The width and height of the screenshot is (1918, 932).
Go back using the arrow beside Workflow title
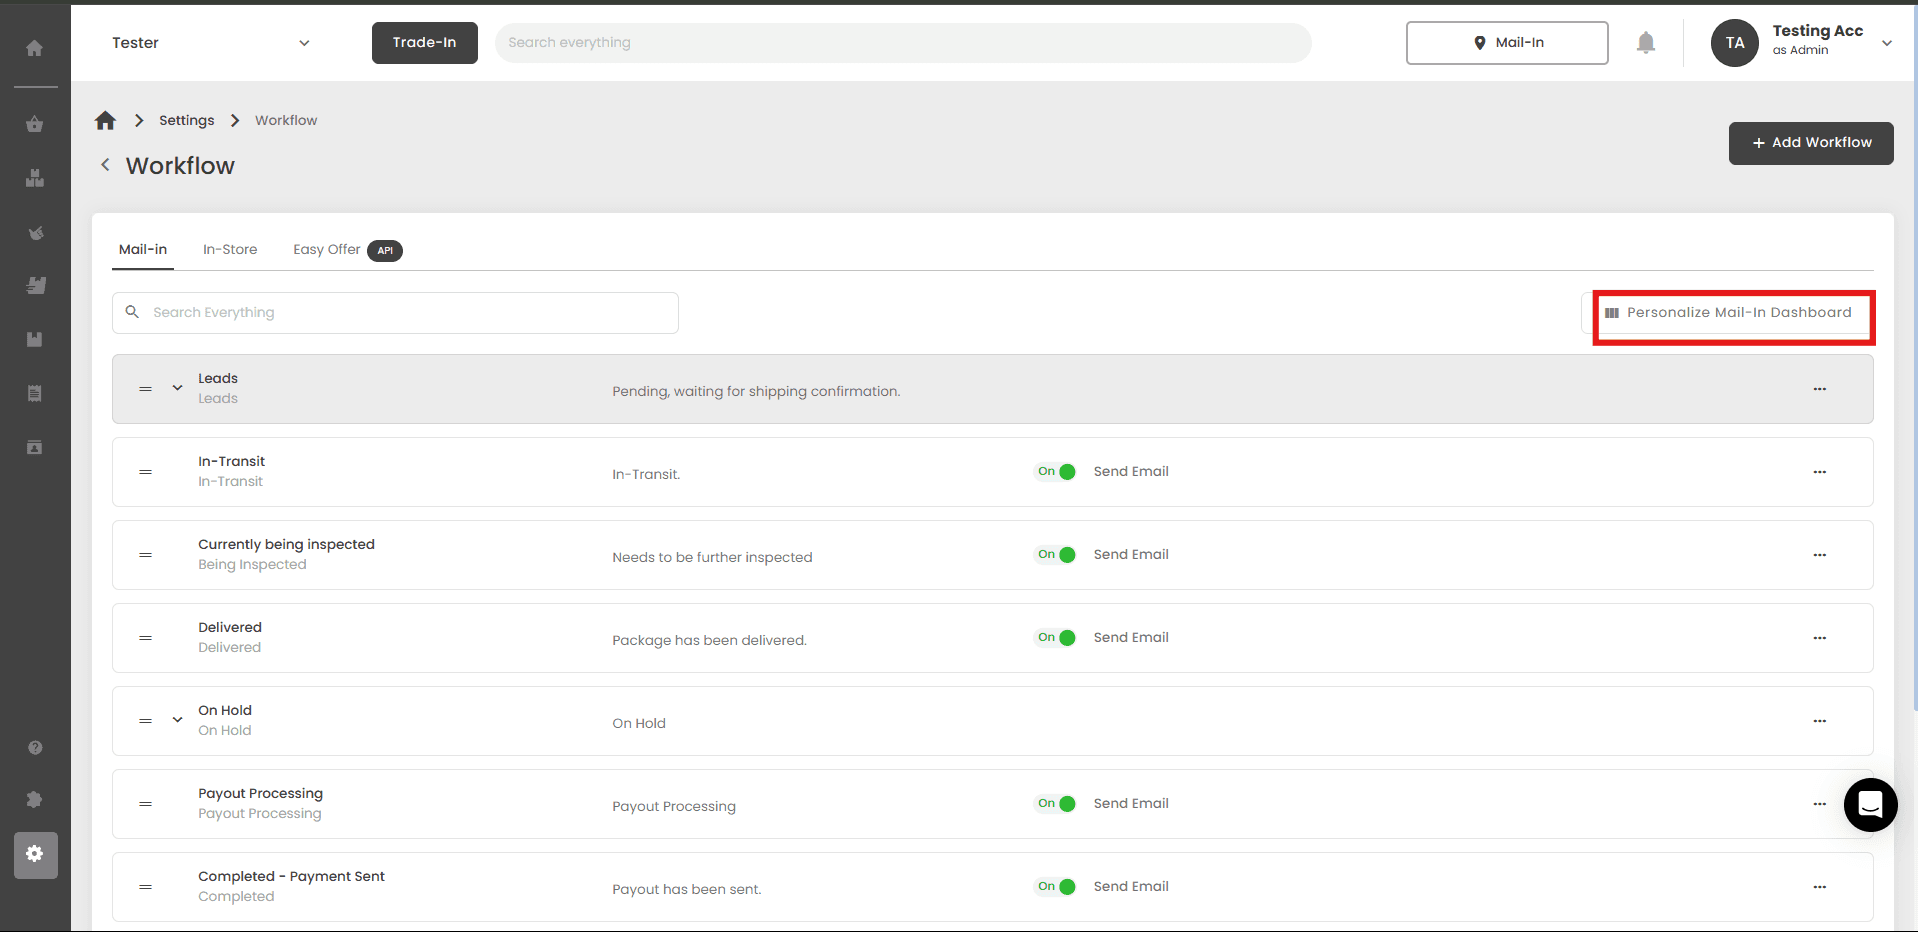tap(105, 164)
